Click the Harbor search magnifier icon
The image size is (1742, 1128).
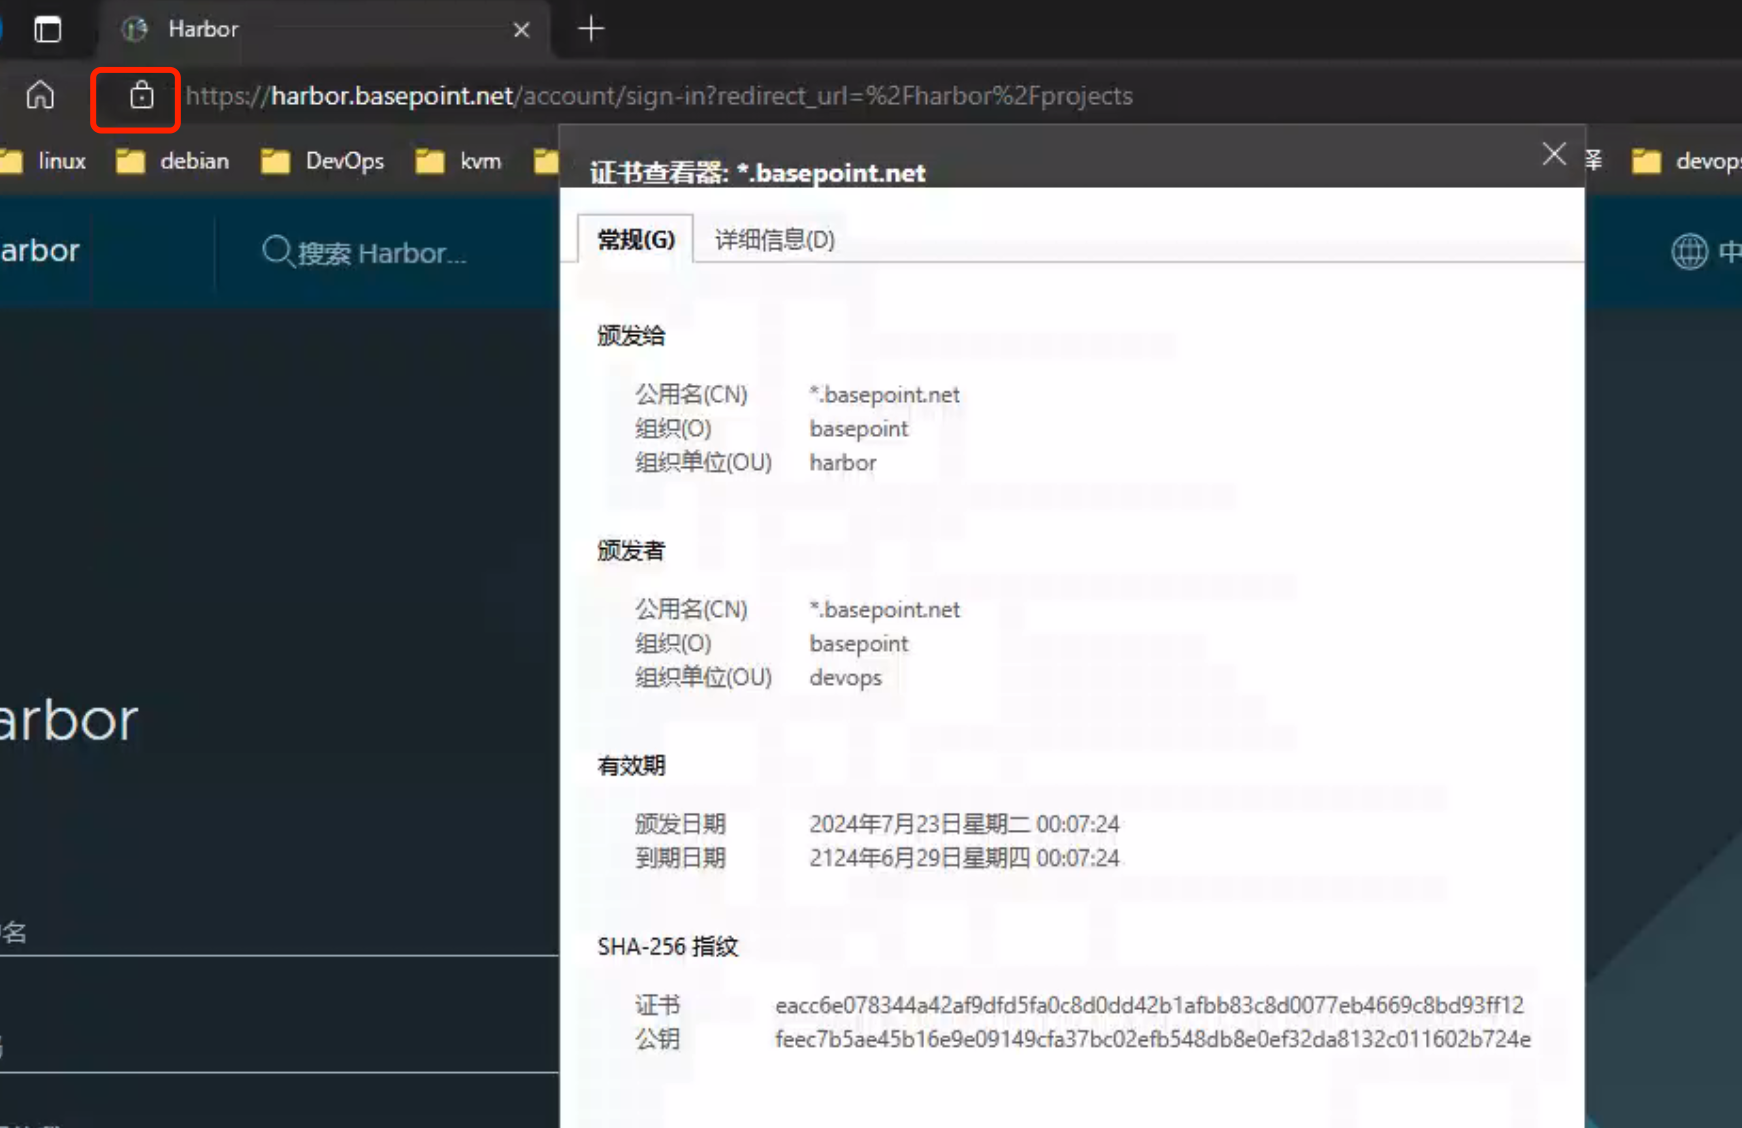click(x=277, y=251)
